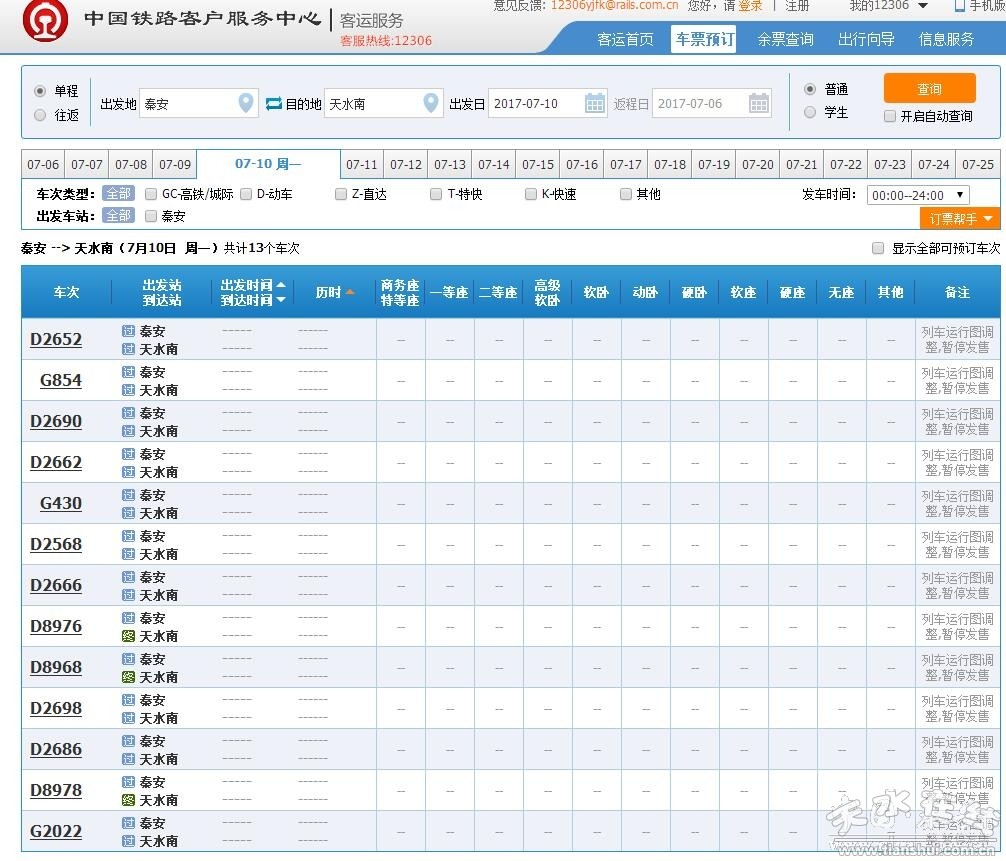Select the 学生 student ticket radio button
1006x861 pixels.
coord(810,113)
